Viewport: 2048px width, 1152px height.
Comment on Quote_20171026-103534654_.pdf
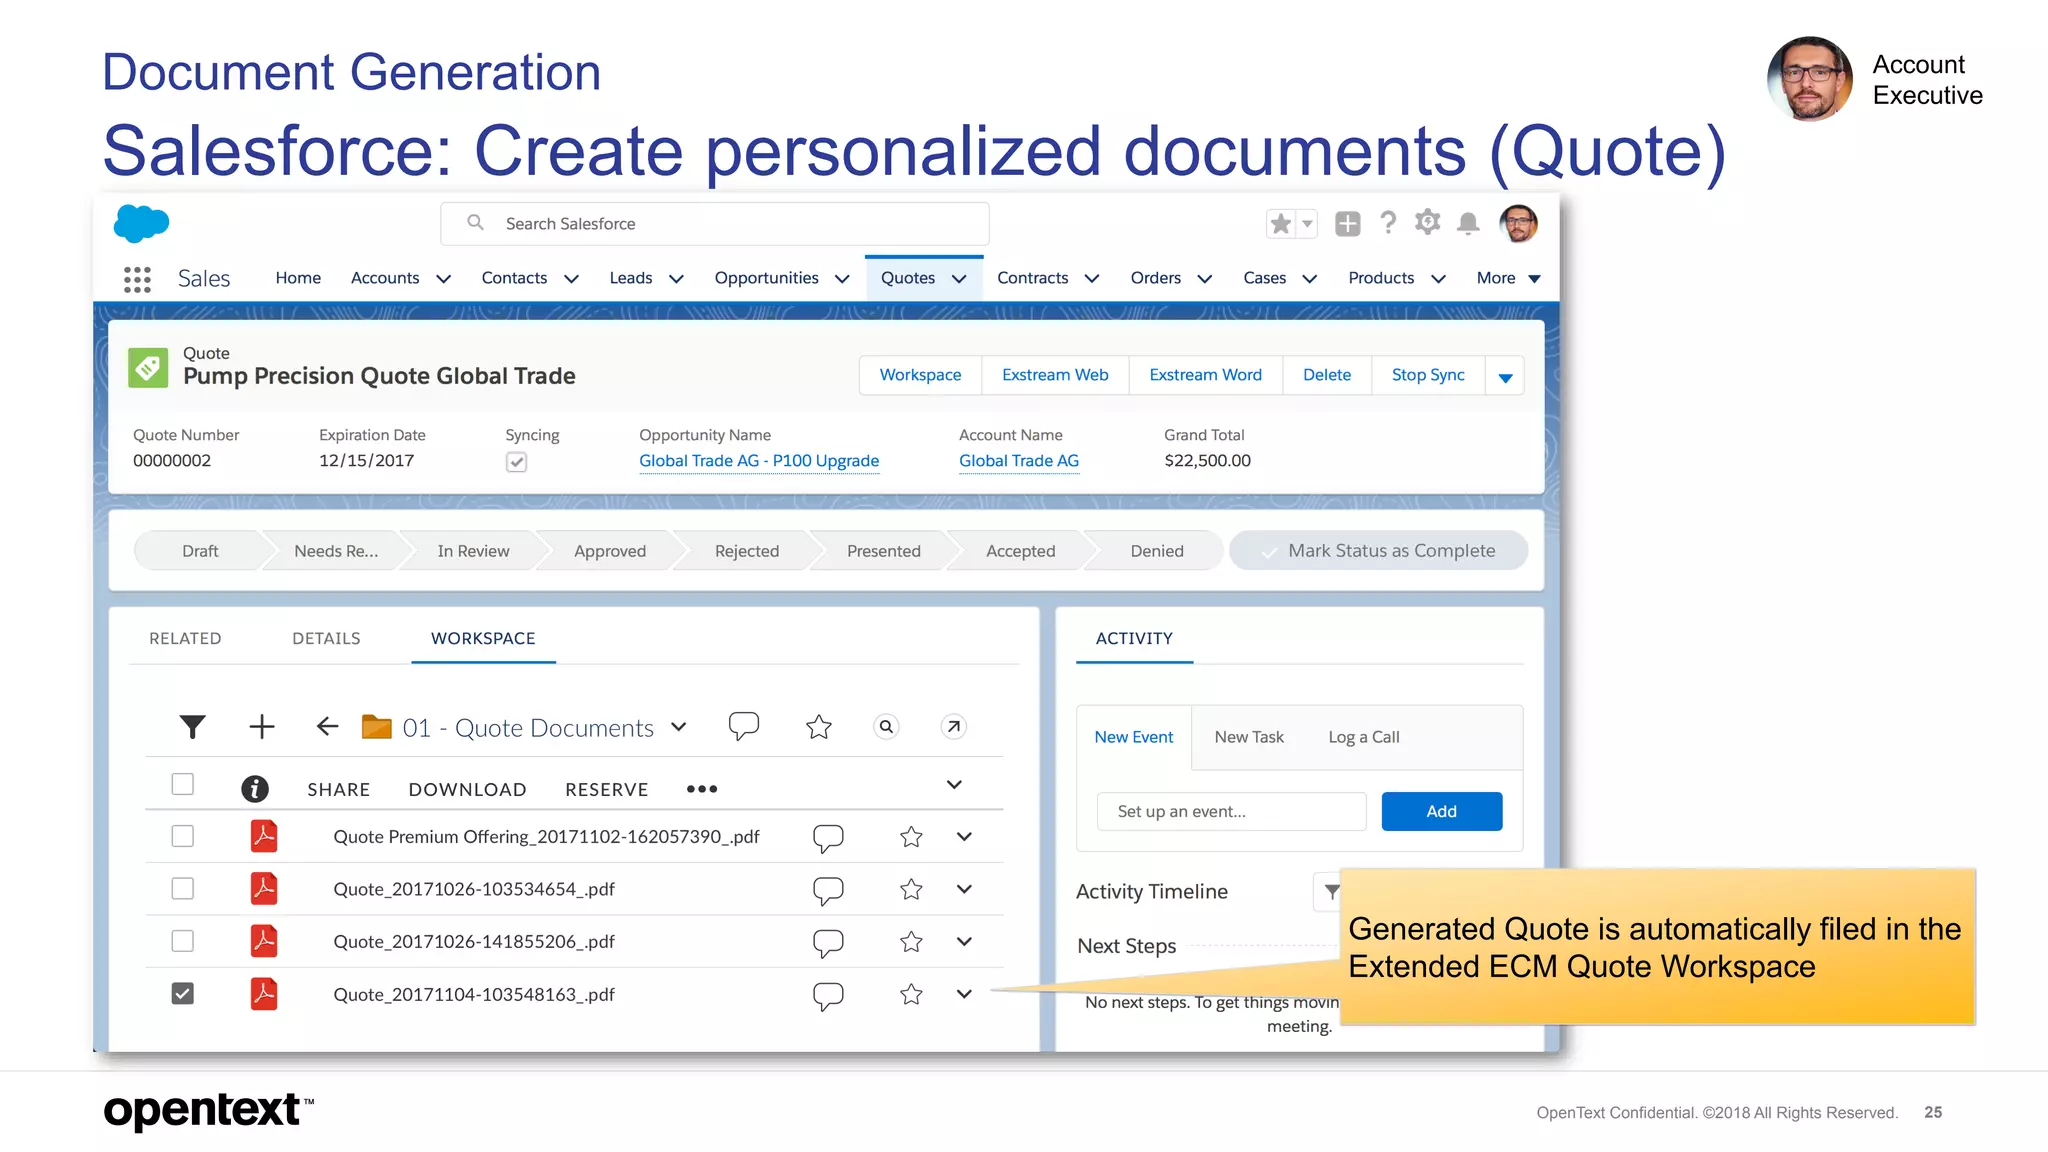[x=828, y=890]
